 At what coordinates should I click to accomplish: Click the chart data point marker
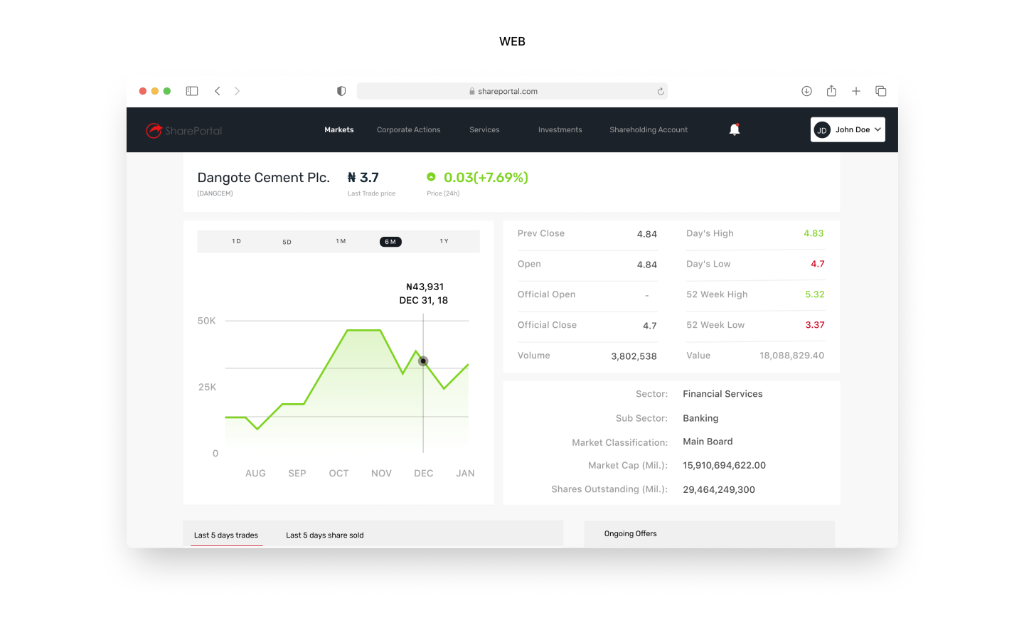[423, 361]
